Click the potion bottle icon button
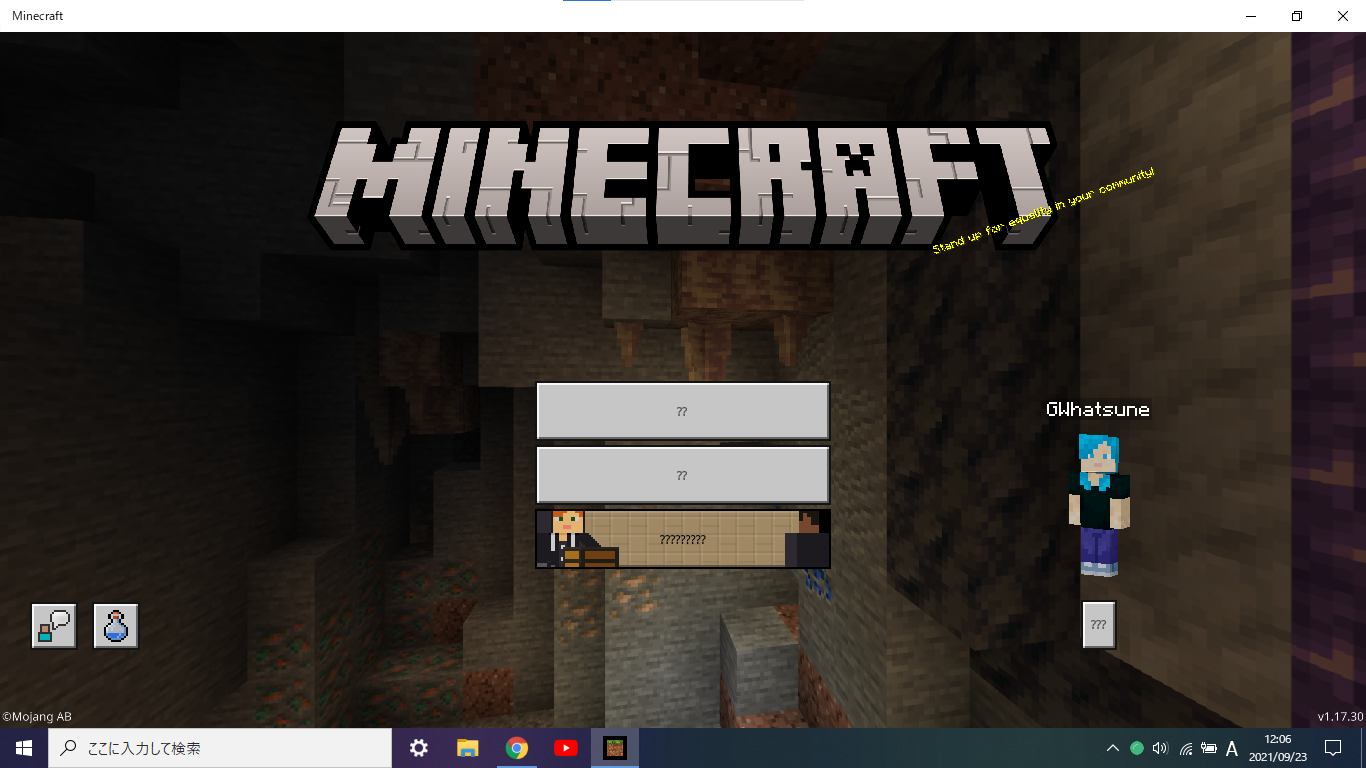This screenshot has height=768, width=1366. pyautogui.click(x=116, y=626)
